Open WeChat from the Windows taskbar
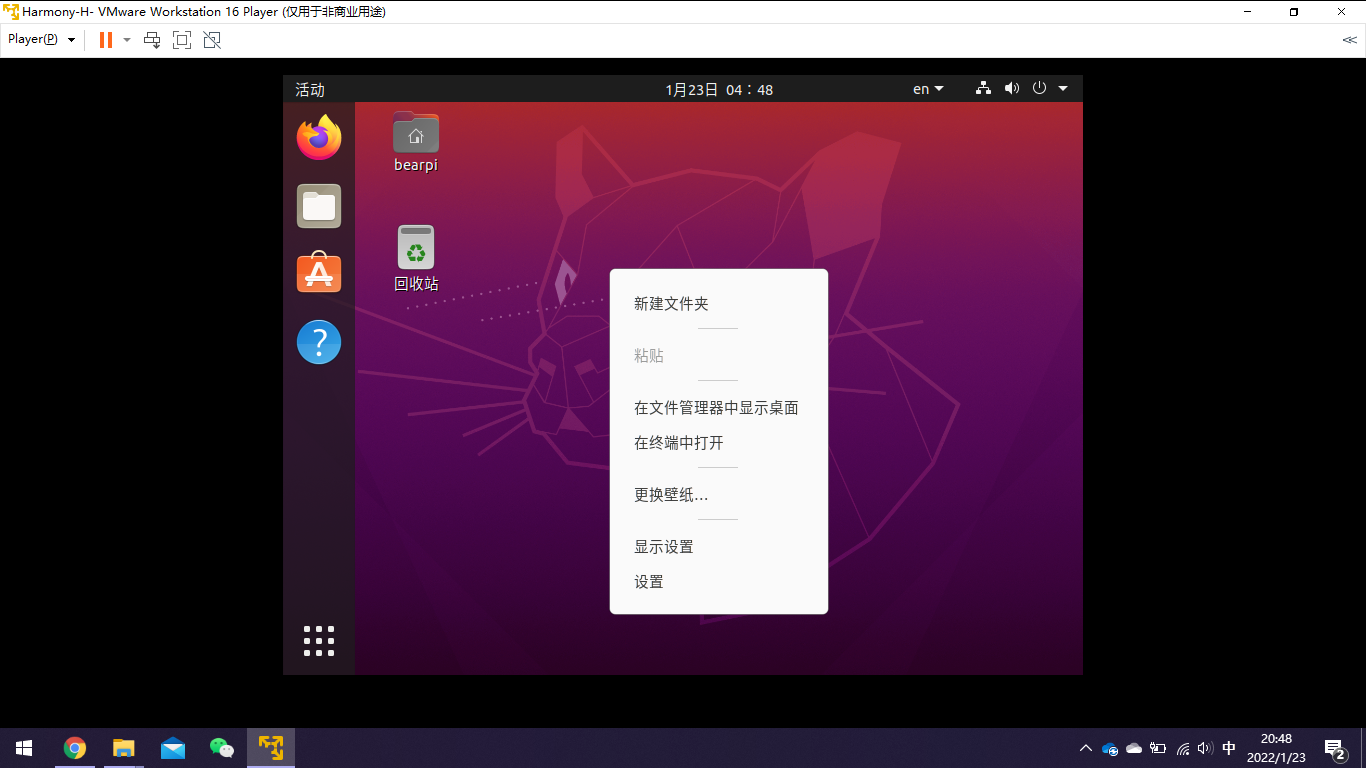This screenshot has height=768, width=1366. [222, 748]
